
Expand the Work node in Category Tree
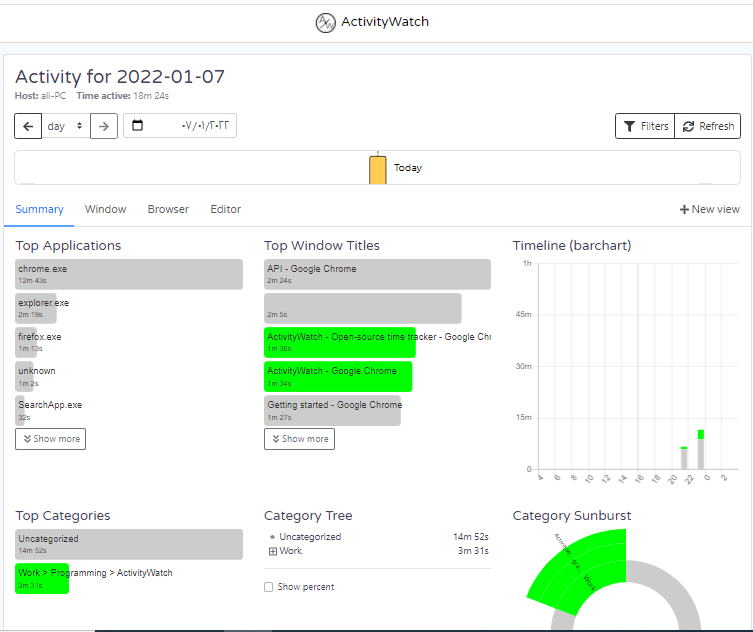click(273, 551)
